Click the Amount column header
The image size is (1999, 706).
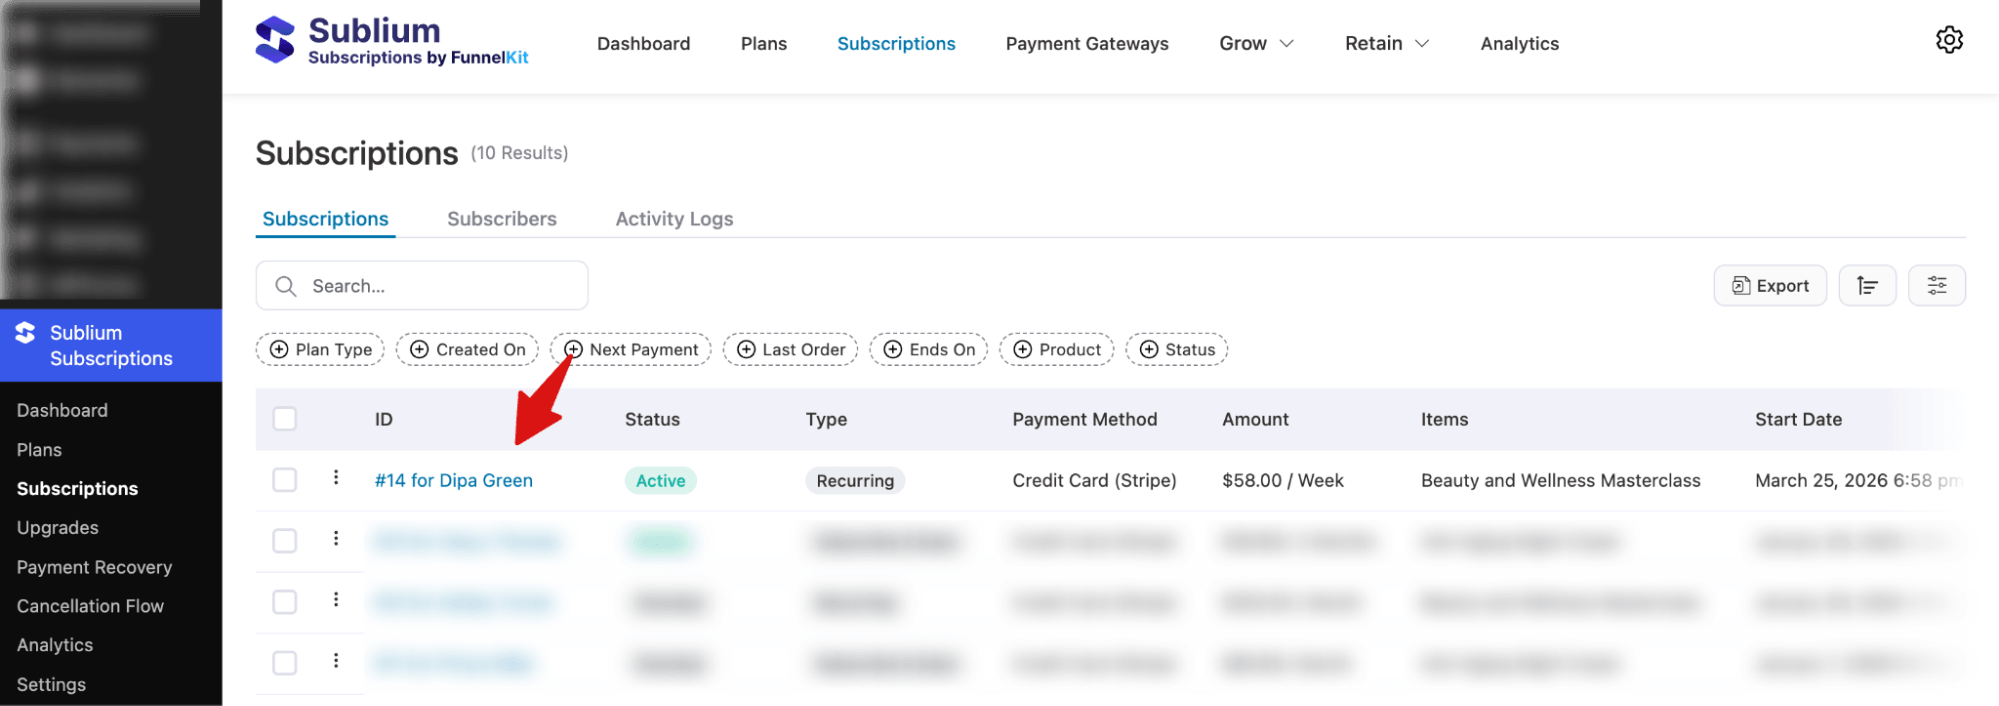point(1255,420)
